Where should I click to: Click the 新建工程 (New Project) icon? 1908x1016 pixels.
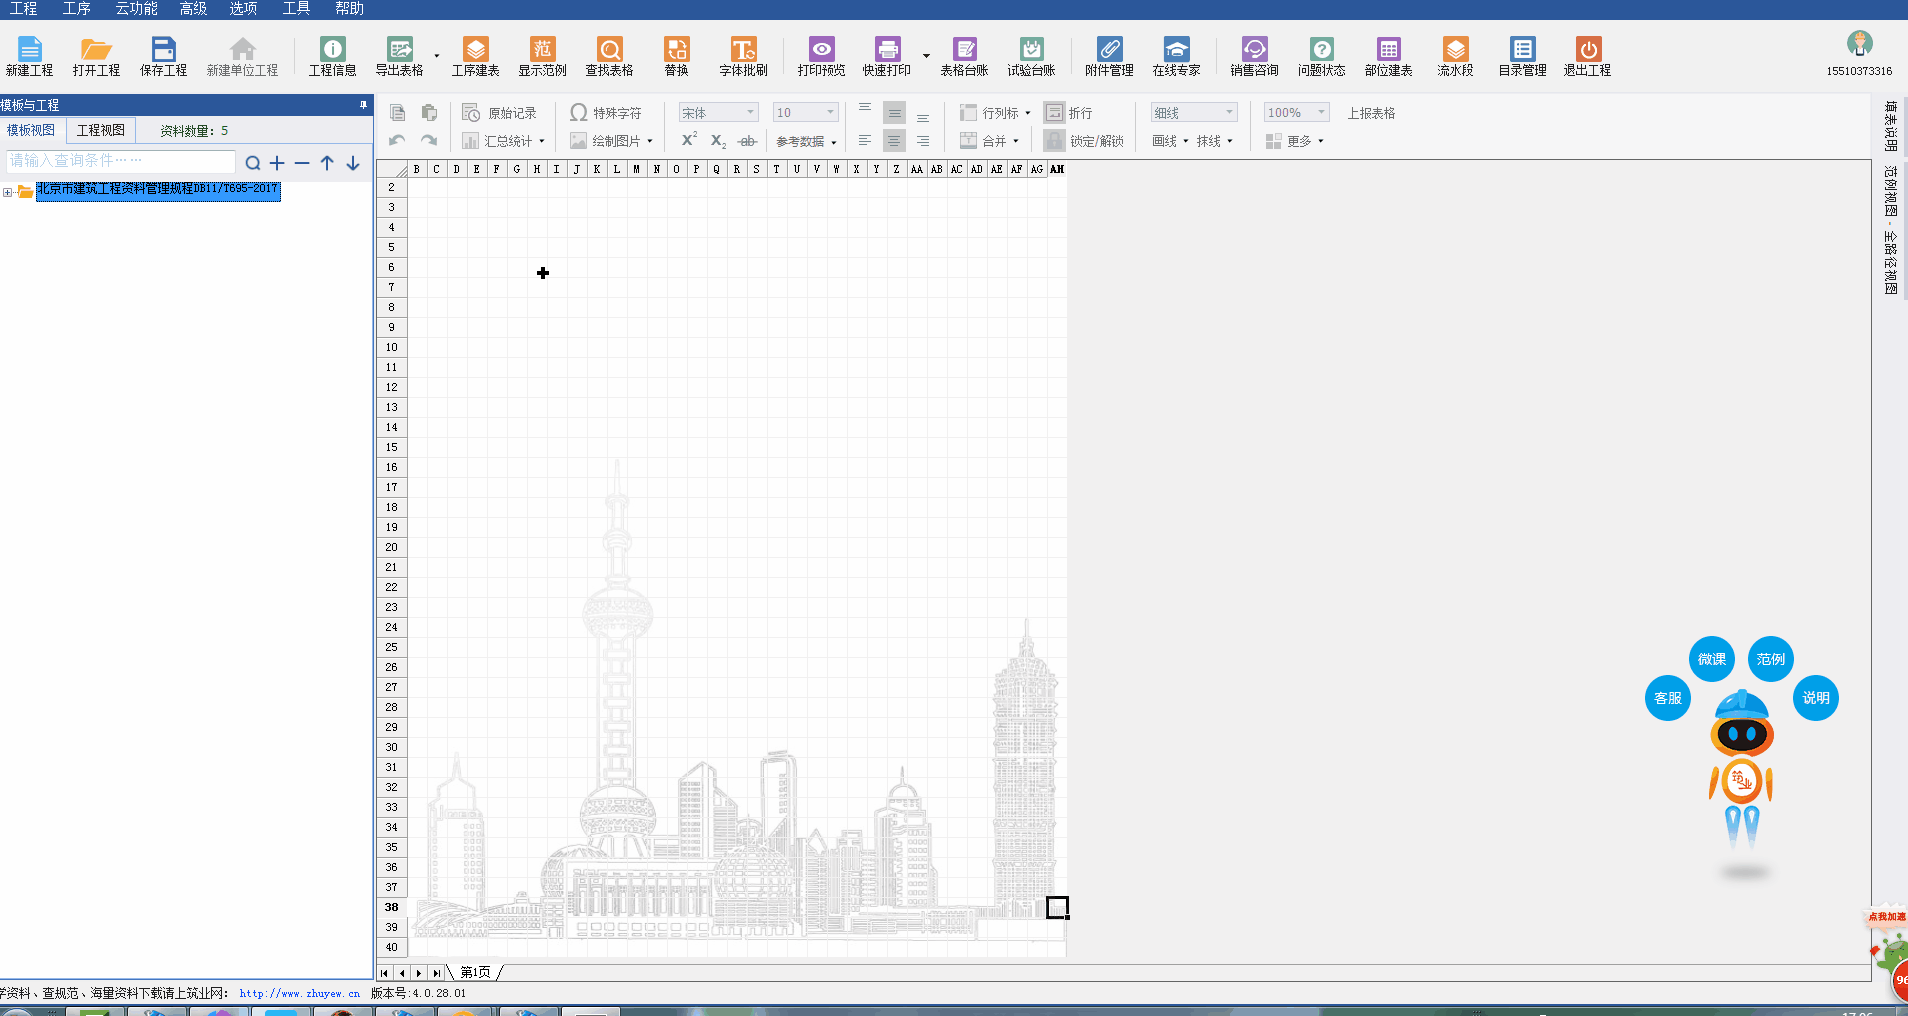(x=29, y=56)
